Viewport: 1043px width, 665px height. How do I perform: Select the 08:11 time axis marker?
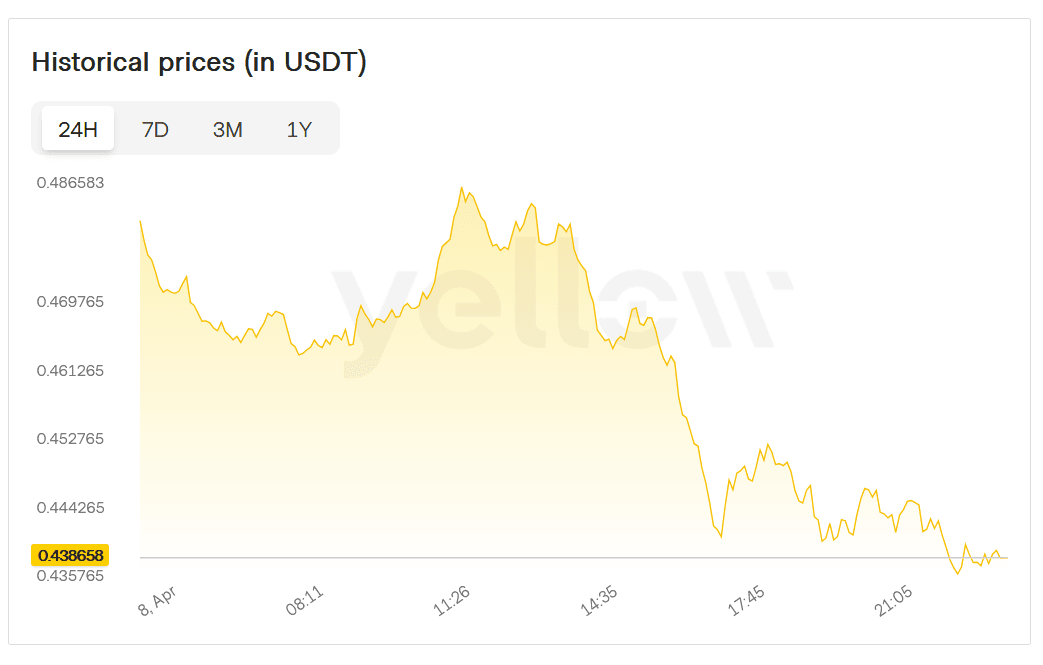coord(304,602)
